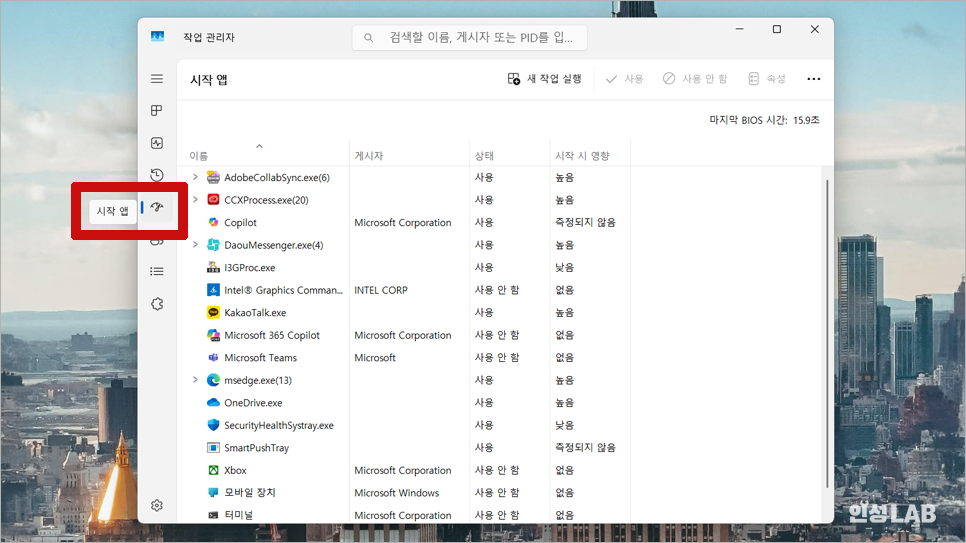Click 낮음 impact in I3GProc.exe row
The image size is (966, 543).
click(x=564, y=267)
